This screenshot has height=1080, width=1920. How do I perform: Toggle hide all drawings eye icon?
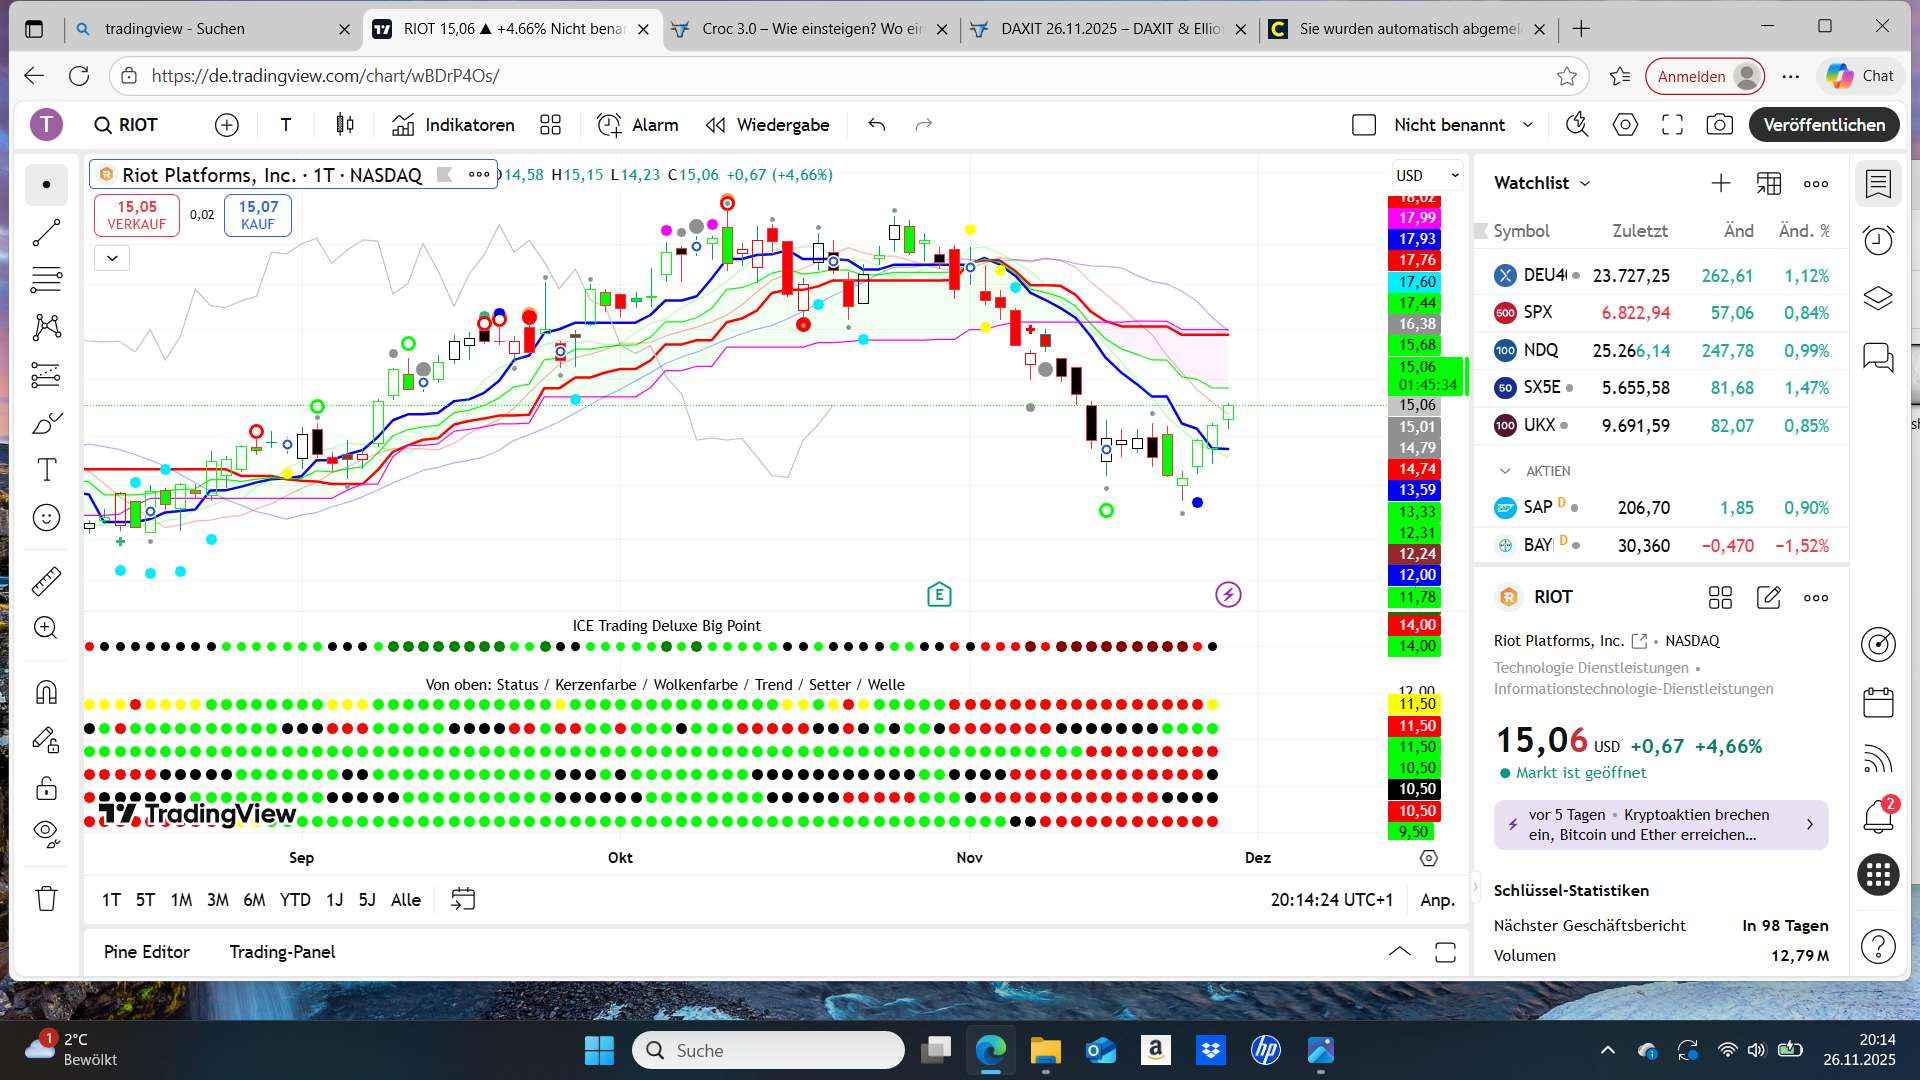[x=47, y=832]
